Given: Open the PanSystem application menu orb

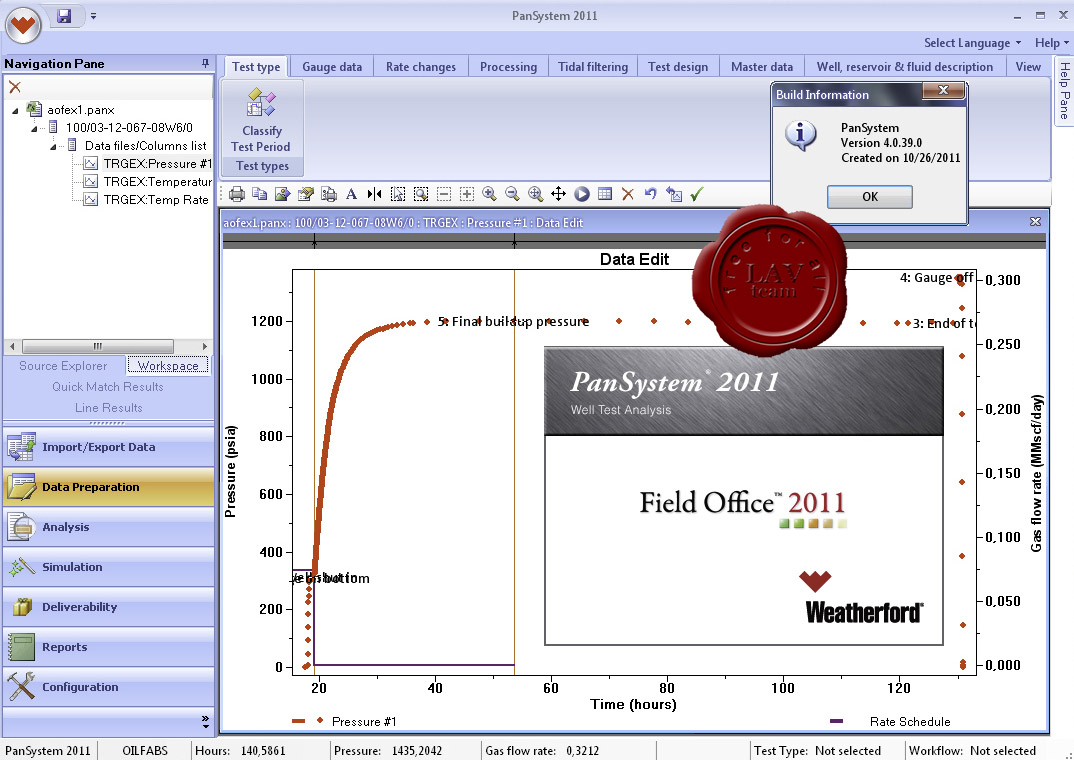Looking at the screenshot, I should point(23,25).
